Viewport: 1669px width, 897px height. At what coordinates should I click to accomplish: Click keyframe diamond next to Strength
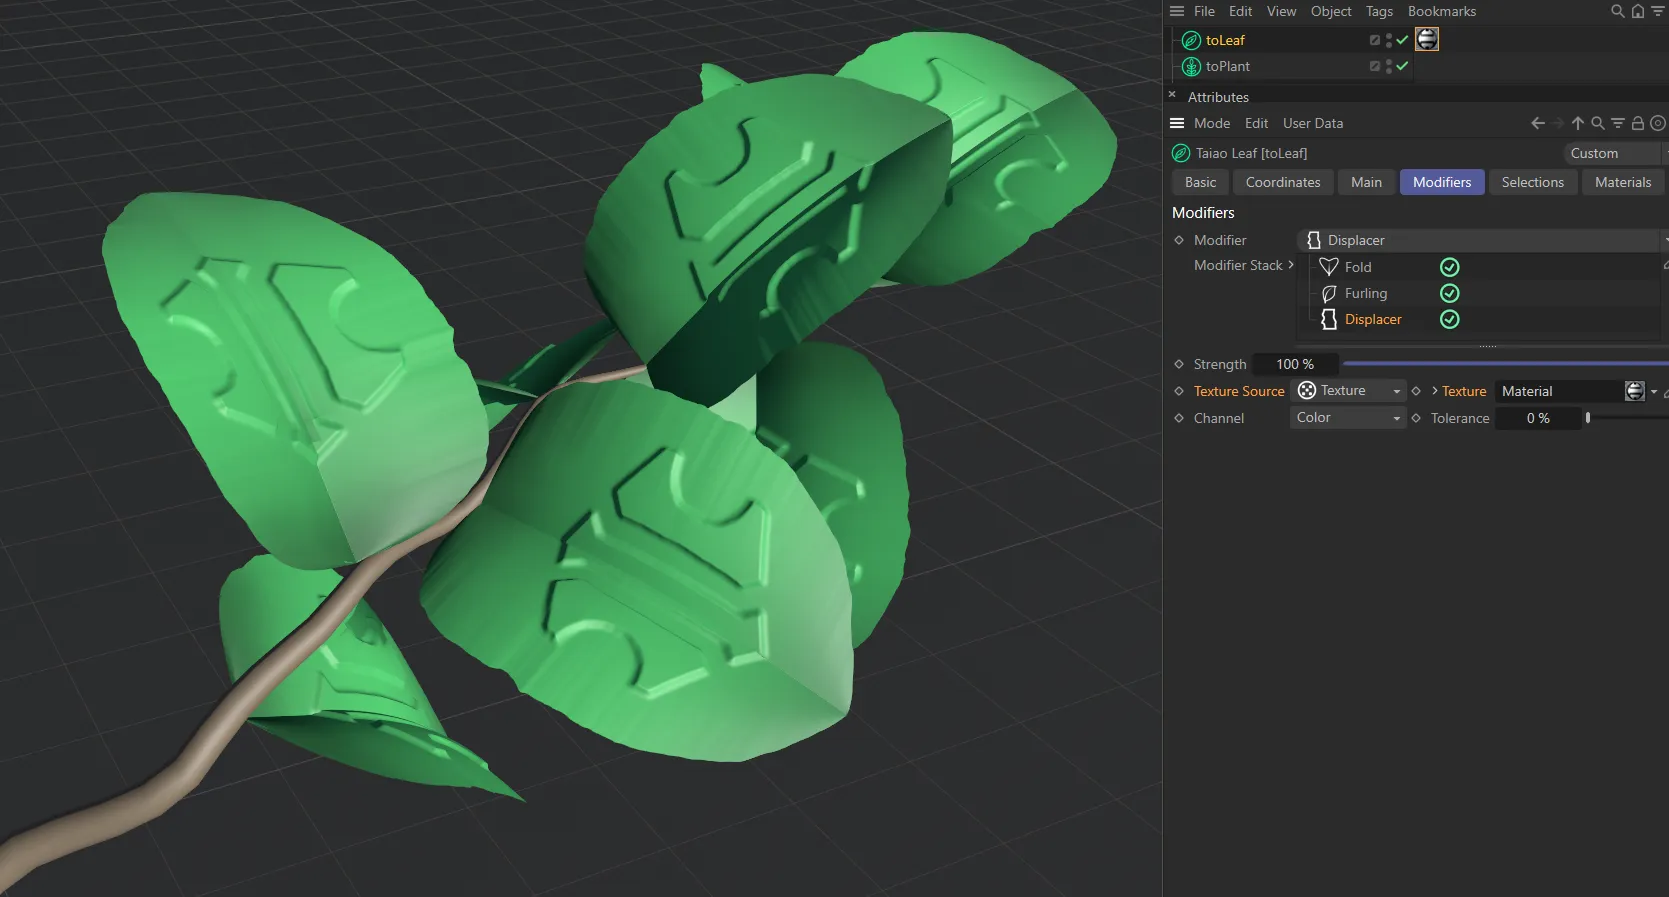(x=1179, y=364)
